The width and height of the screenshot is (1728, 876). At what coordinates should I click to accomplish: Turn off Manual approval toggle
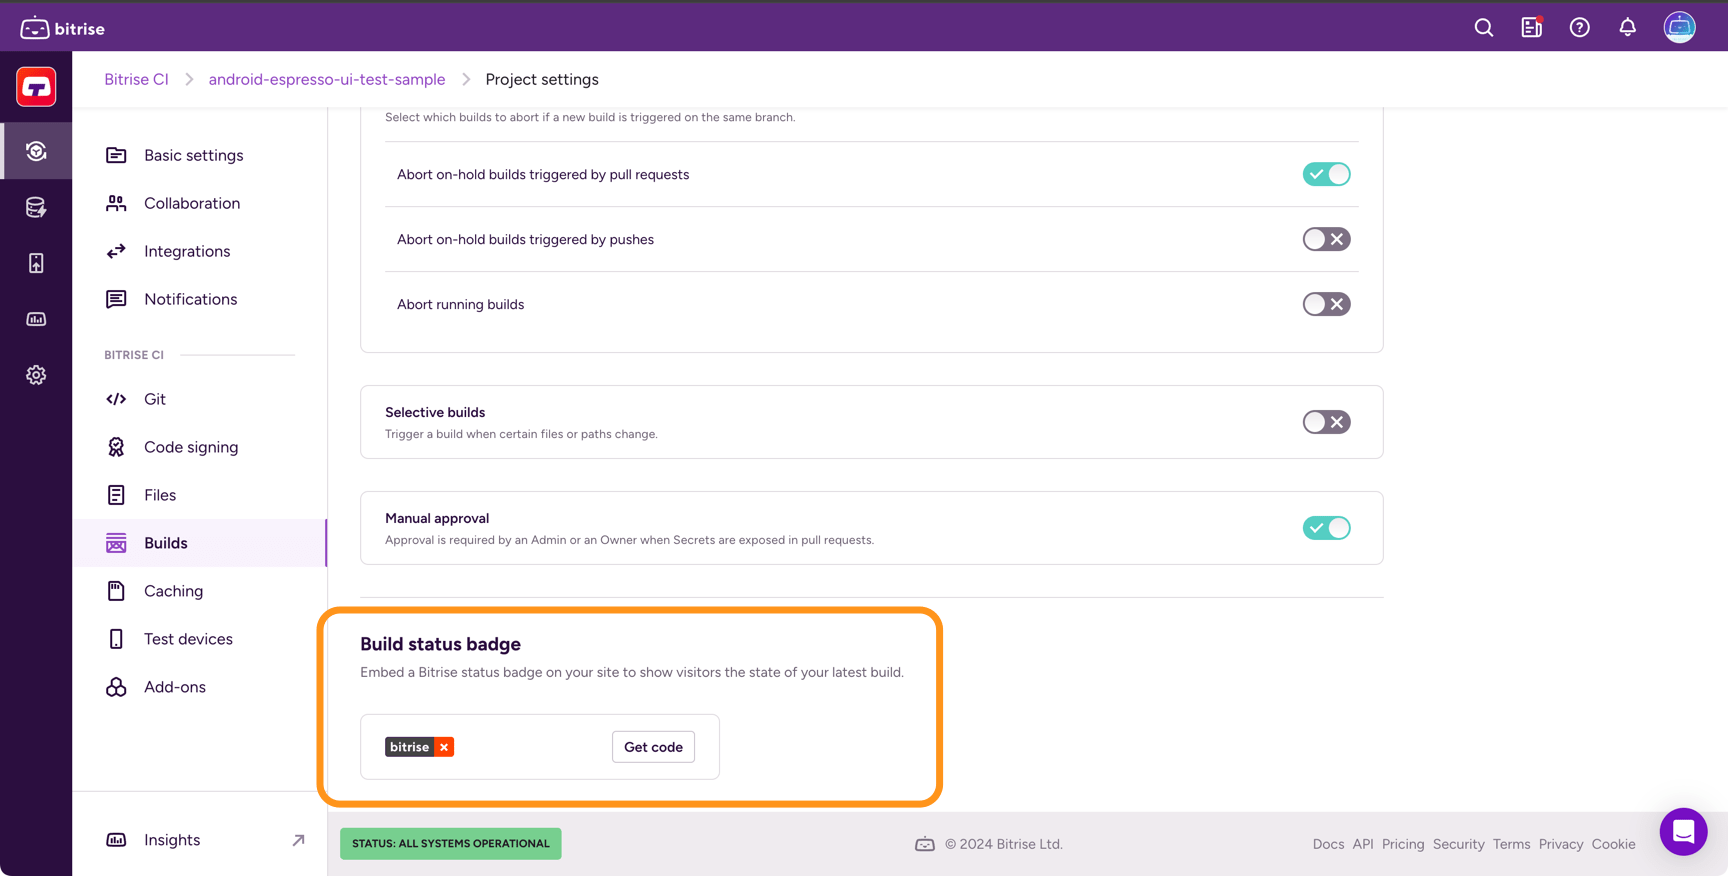point(1326,528)
